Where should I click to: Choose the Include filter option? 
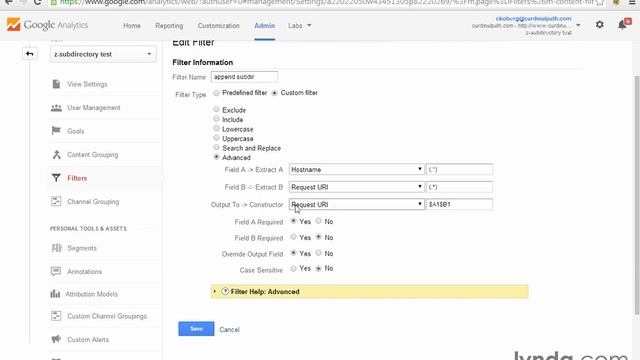[x=216, y=119]
